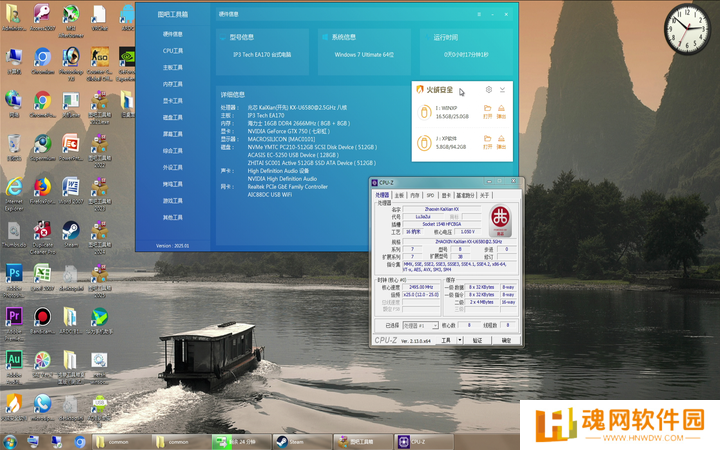The height and width of the screenshot is (450, 720).
Task: Select the Chromium desktop icon
Action: click(x=43, y=61)
